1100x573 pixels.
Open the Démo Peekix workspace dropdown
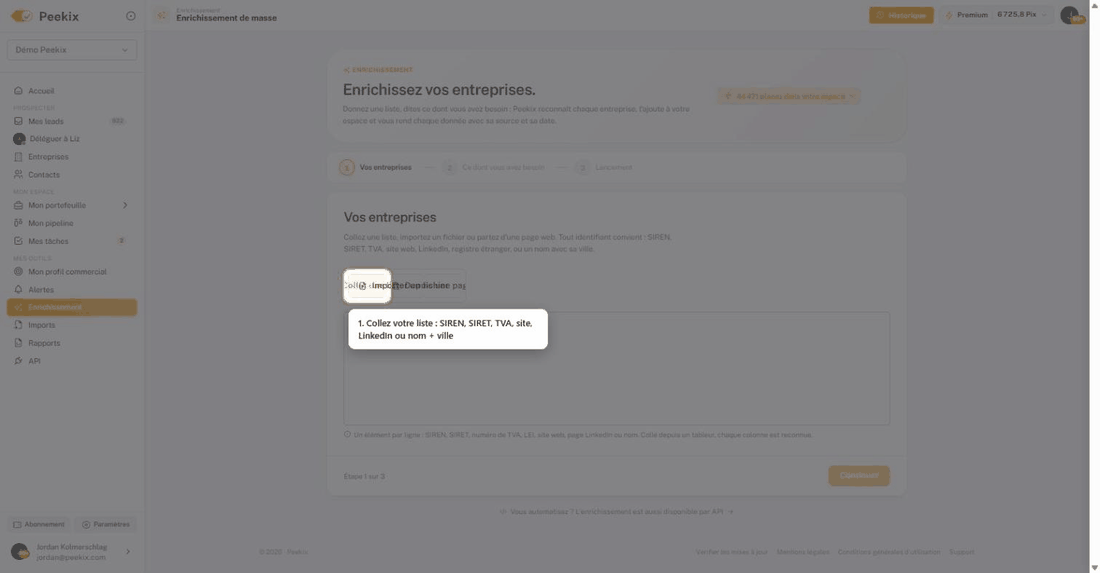click(x=72, y=50)
